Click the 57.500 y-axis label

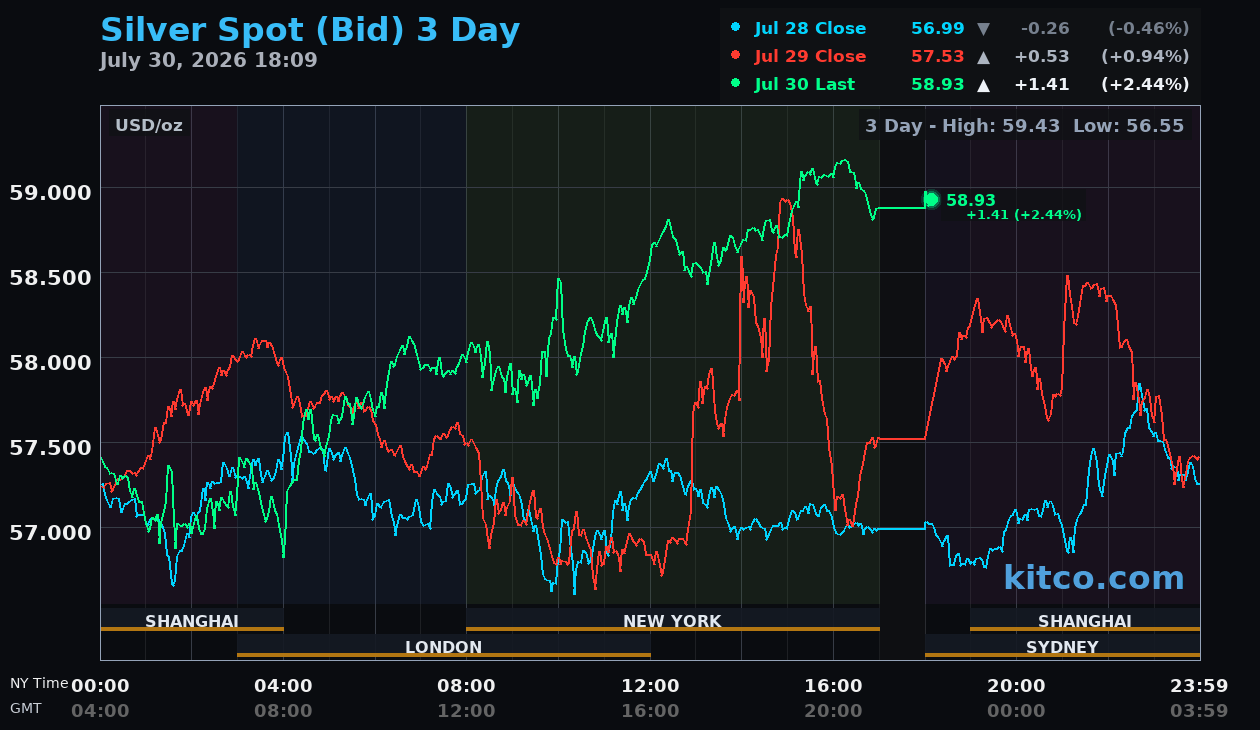50,446
